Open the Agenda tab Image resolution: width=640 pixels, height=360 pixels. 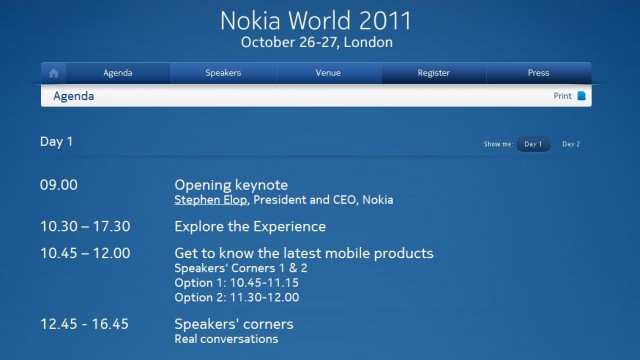point(118,73)
